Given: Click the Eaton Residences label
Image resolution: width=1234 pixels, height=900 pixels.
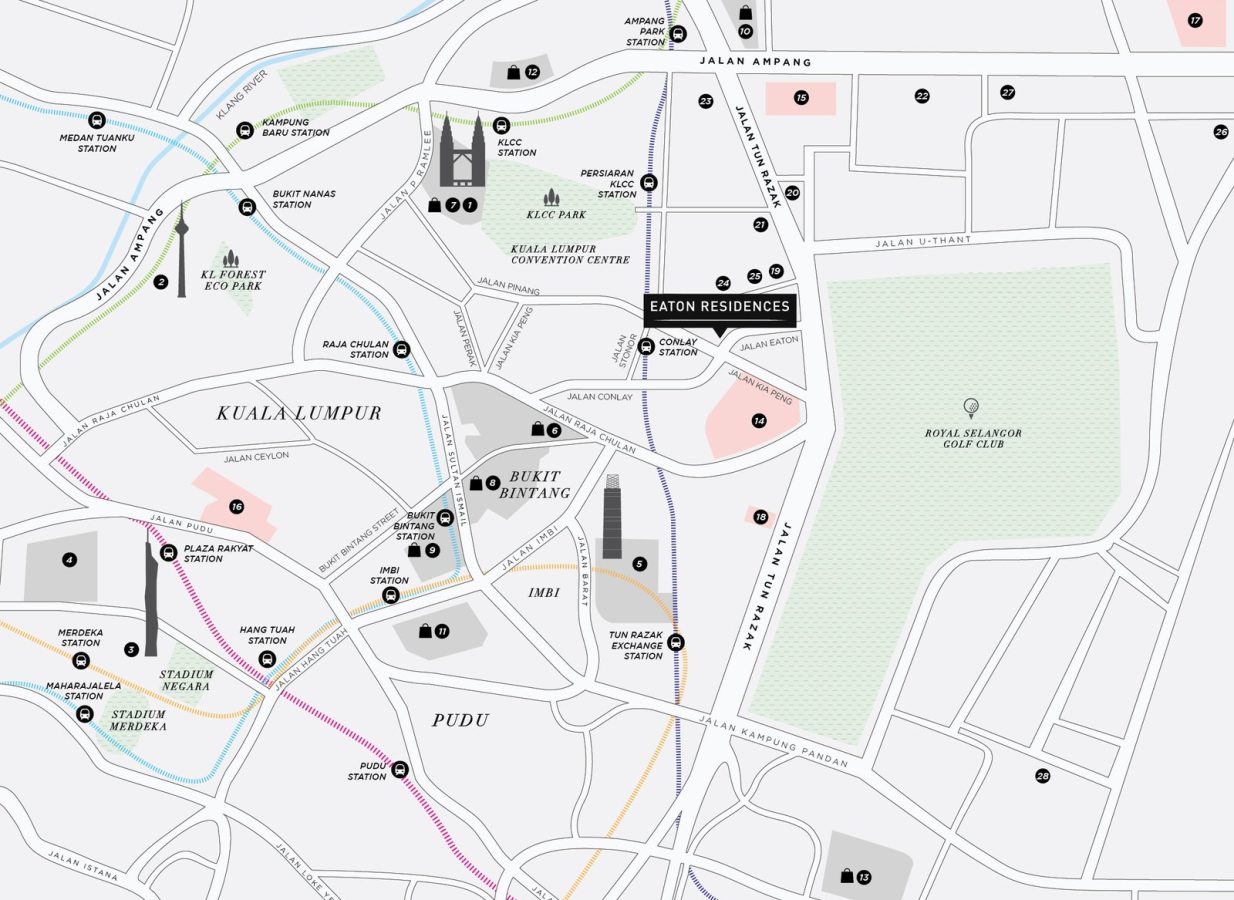Looking at the screenshot, I should 720,307.
